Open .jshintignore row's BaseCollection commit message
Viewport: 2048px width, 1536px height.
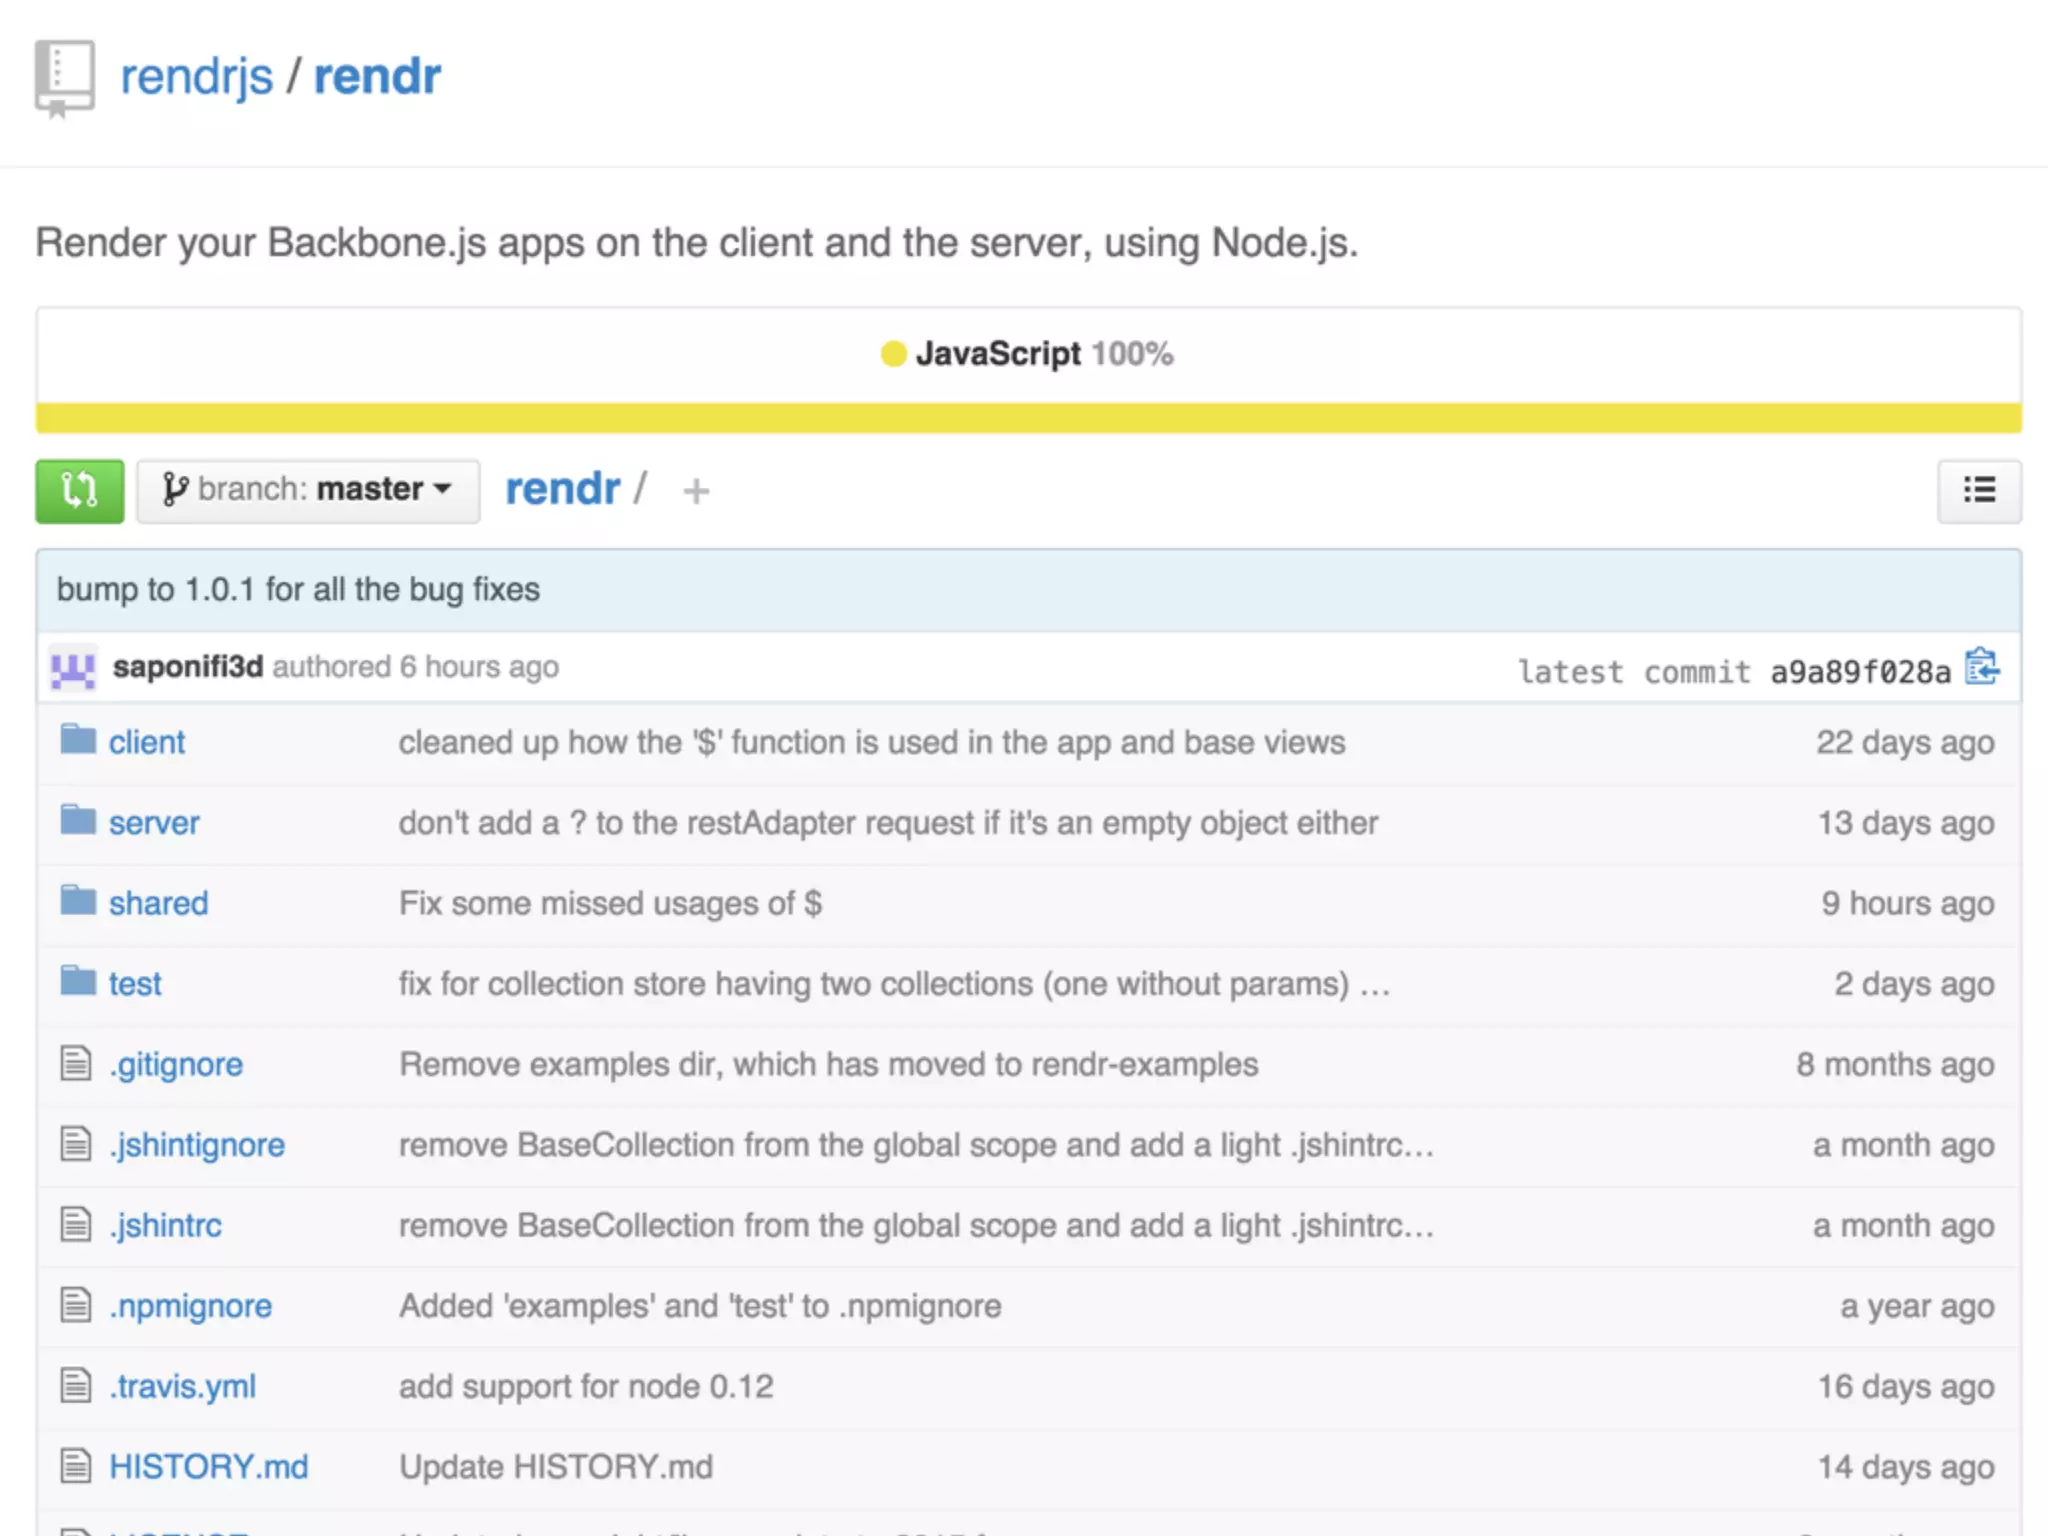click(x=916, y=1145)
